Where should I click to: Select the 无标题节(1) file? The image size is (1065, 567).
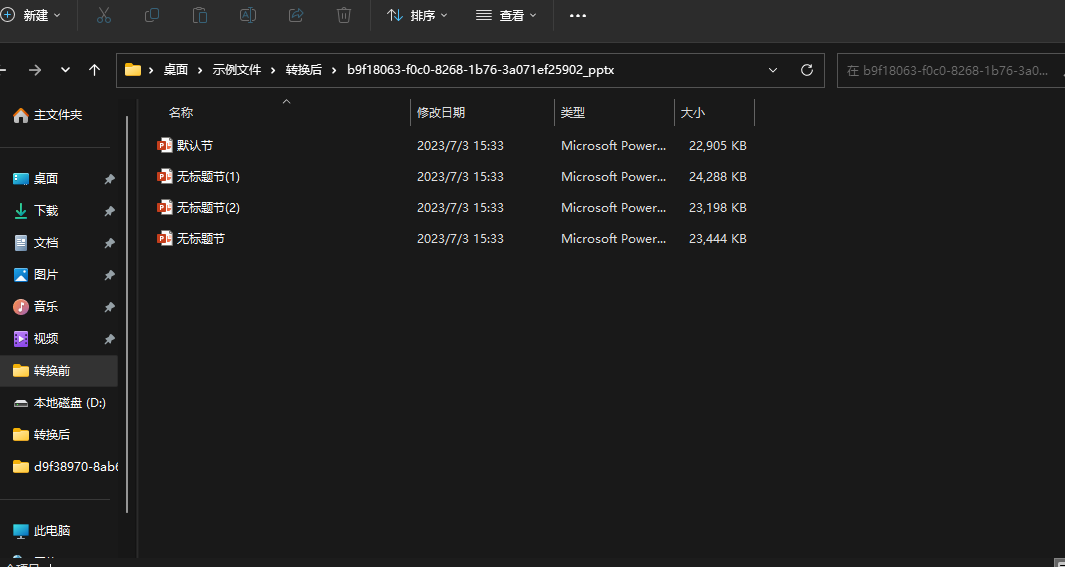[x=208, y=177]
